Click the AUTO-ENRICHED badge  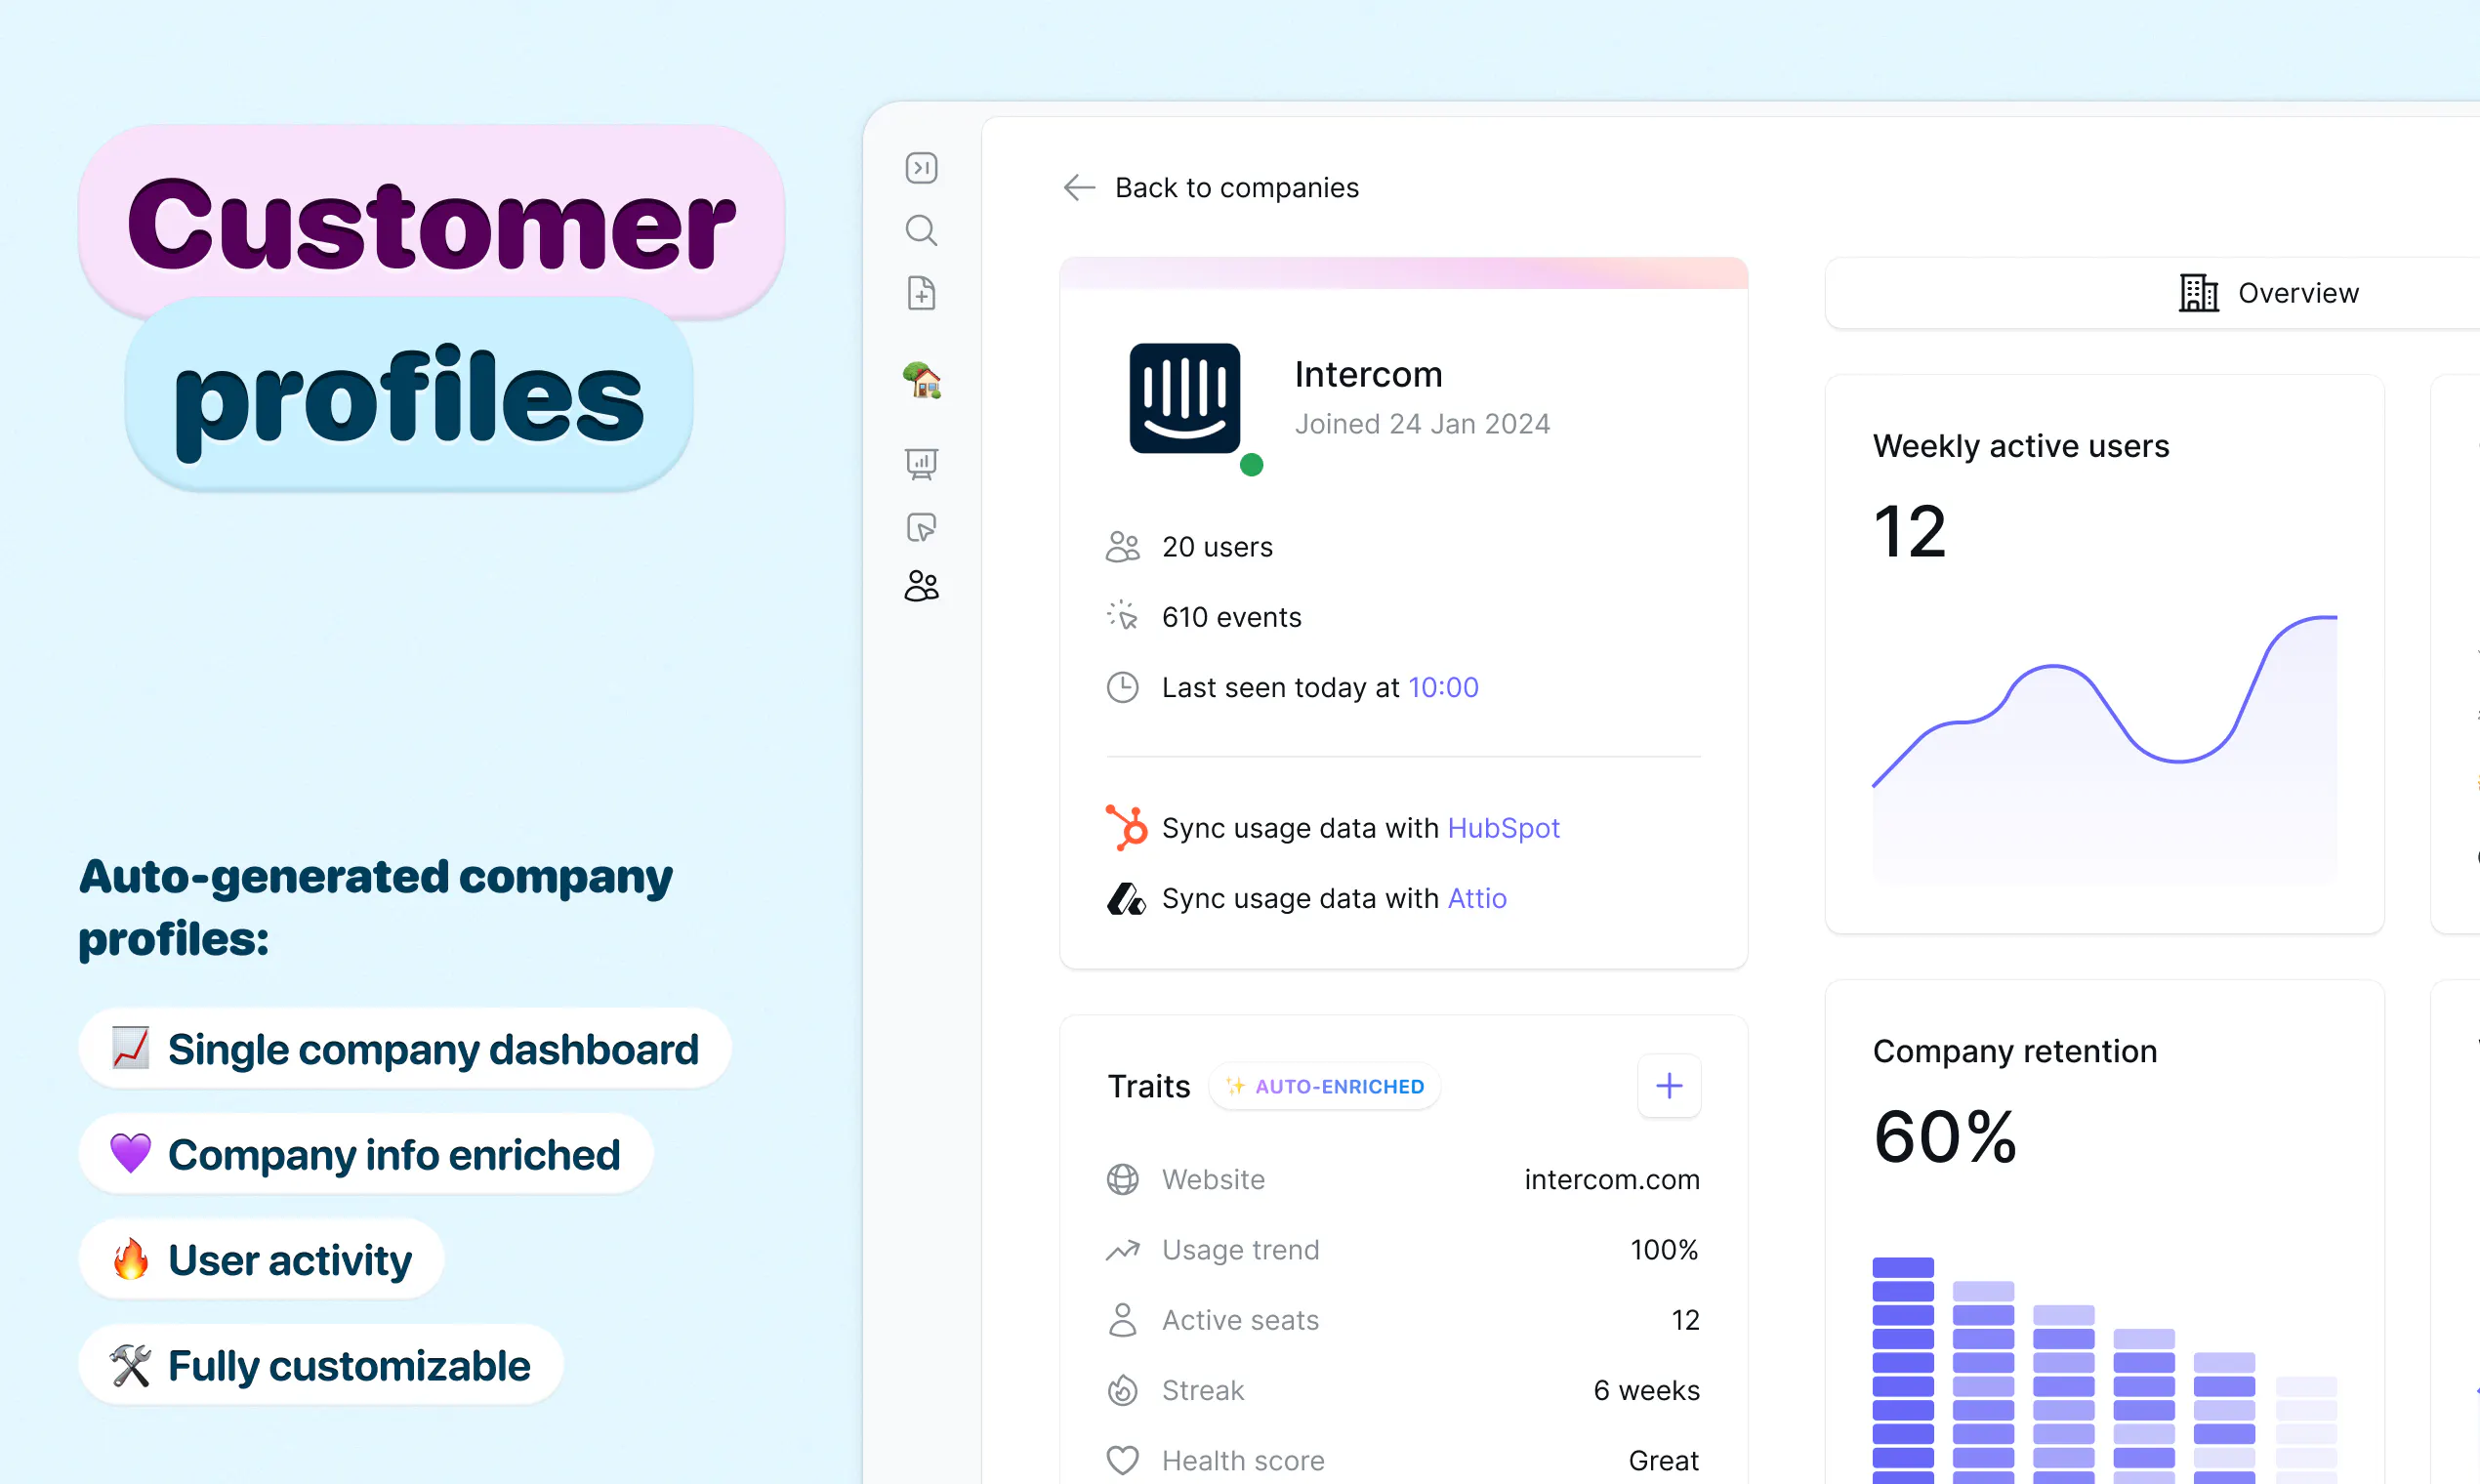(x=1324, y=1086)
